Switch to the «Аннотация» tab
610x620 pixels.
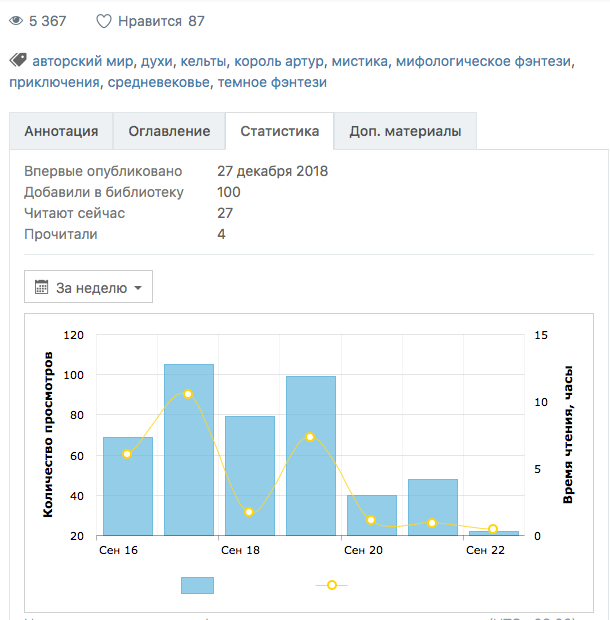(x=61, y=131)
